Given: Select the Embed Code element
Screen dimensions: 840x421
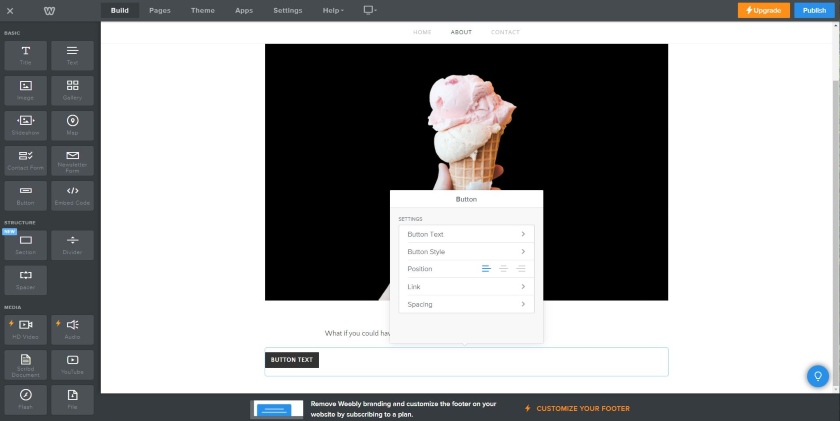Looking at the screenshot, I should pyautogui.click(x=72, y=196).
